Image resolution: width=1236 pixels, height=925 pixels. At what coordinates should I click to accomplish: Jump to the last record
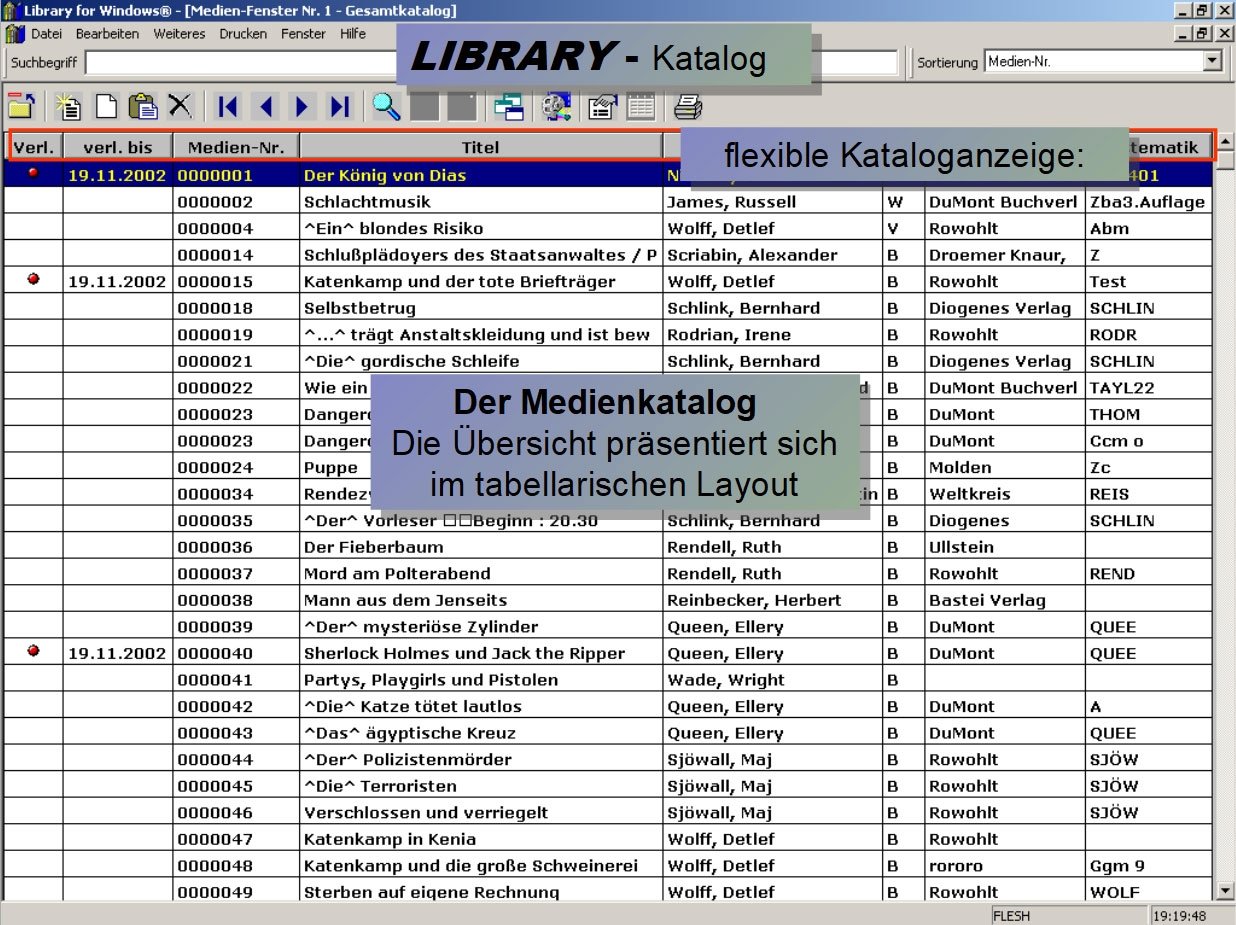click(340, 106)
